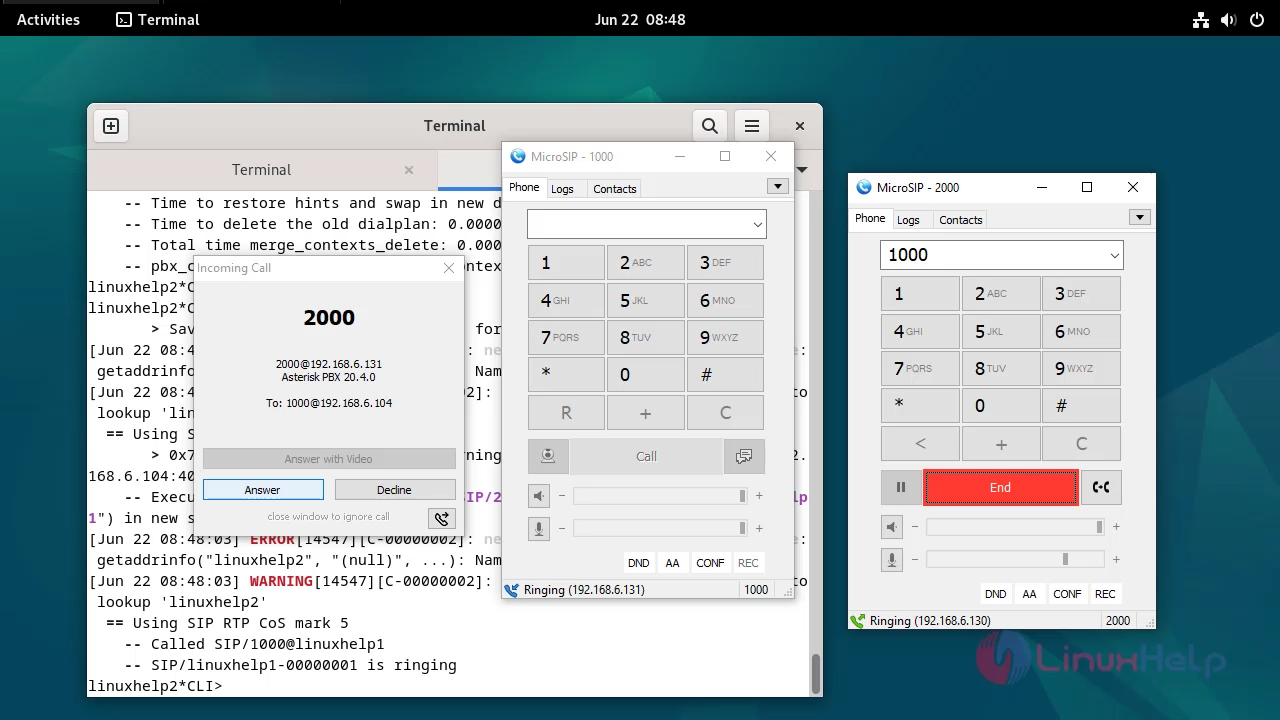1280x720 pixels.
Task: Toggle AA in MicroSIP 2000
Action: (1030, 594)
